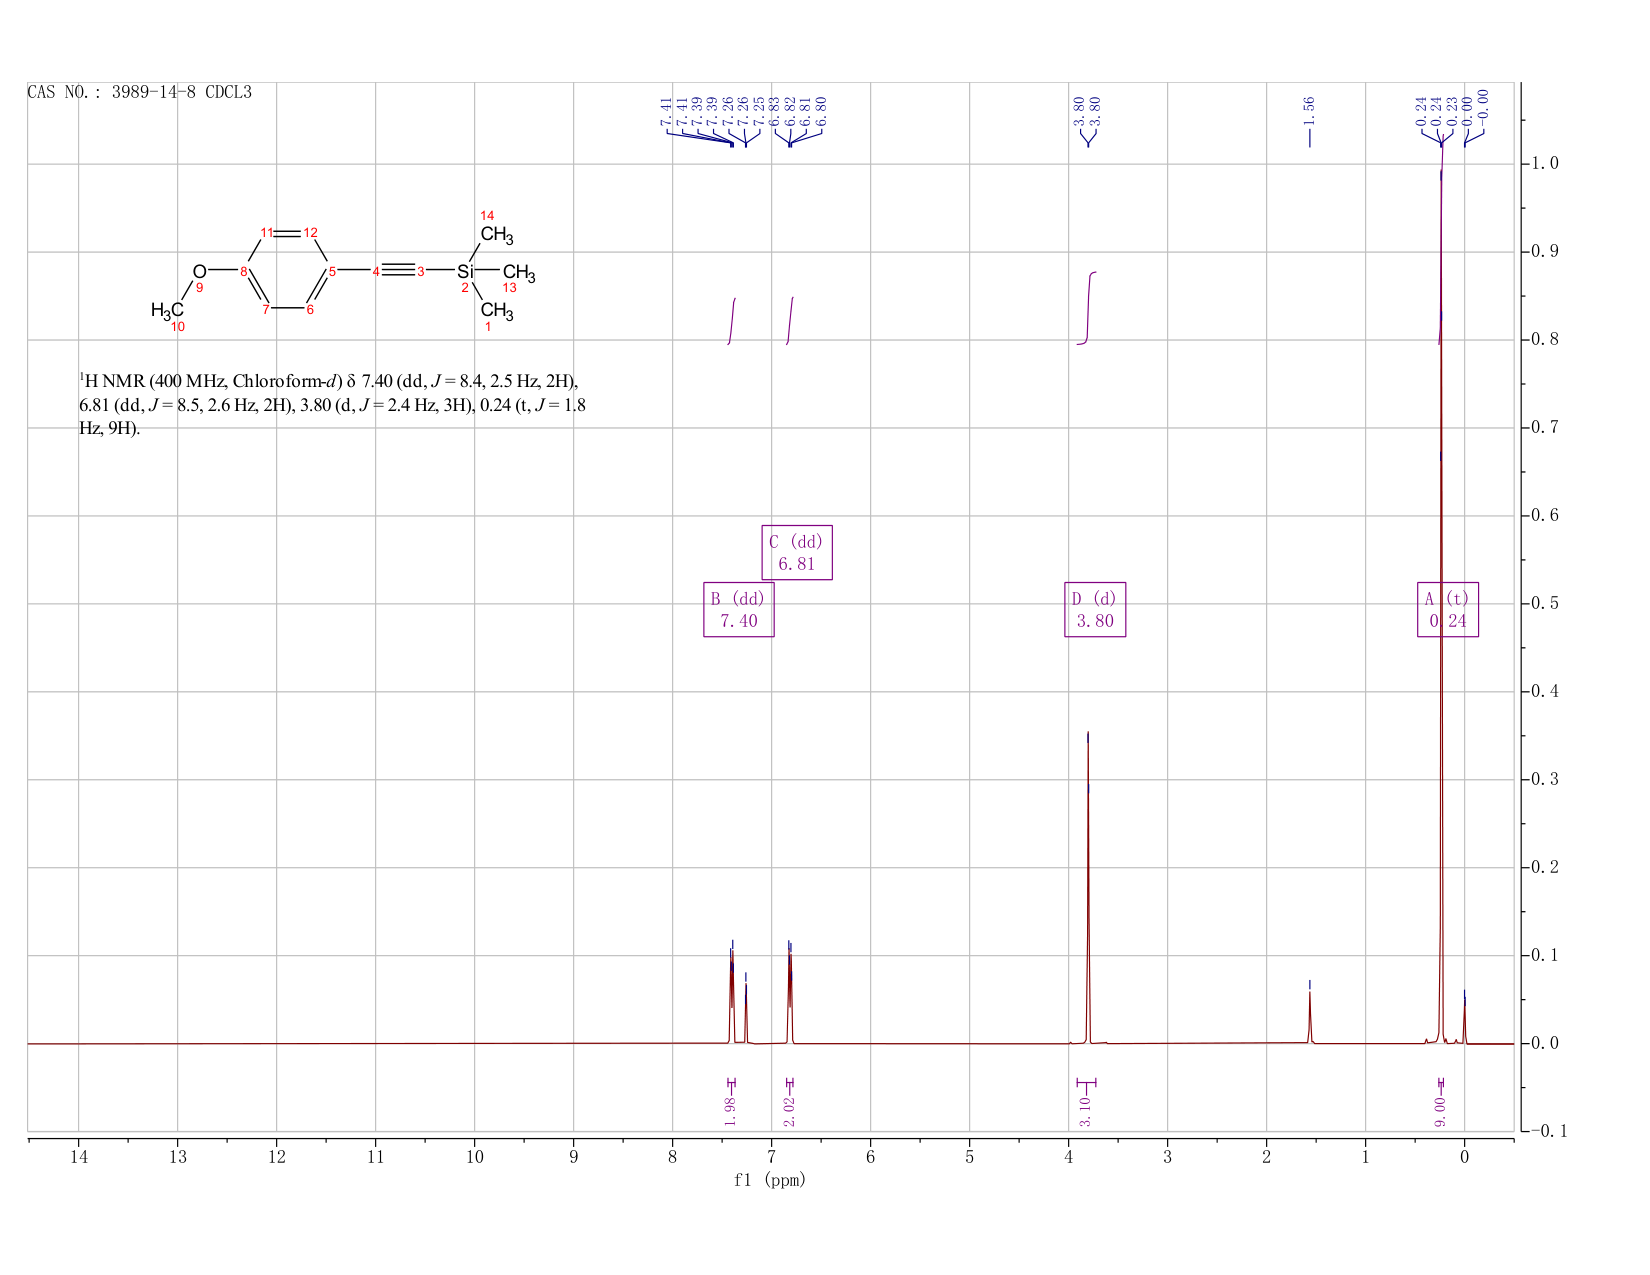Select the A (t) 0.24 multiplet label
This screenshot has height=1275, width=1650.
(x=1448, y=609)
